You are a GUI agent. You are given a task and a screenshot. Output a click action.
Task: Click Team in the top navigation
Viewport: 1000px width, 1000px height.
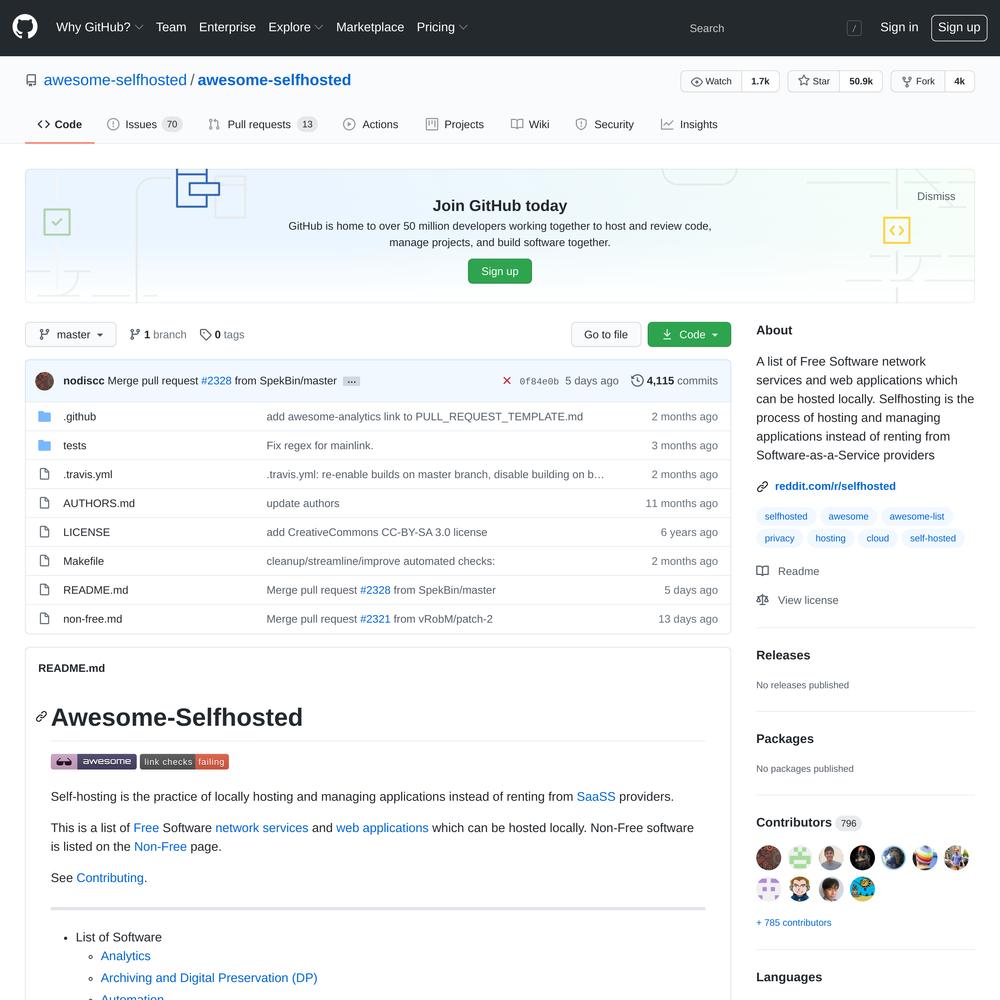171,27
